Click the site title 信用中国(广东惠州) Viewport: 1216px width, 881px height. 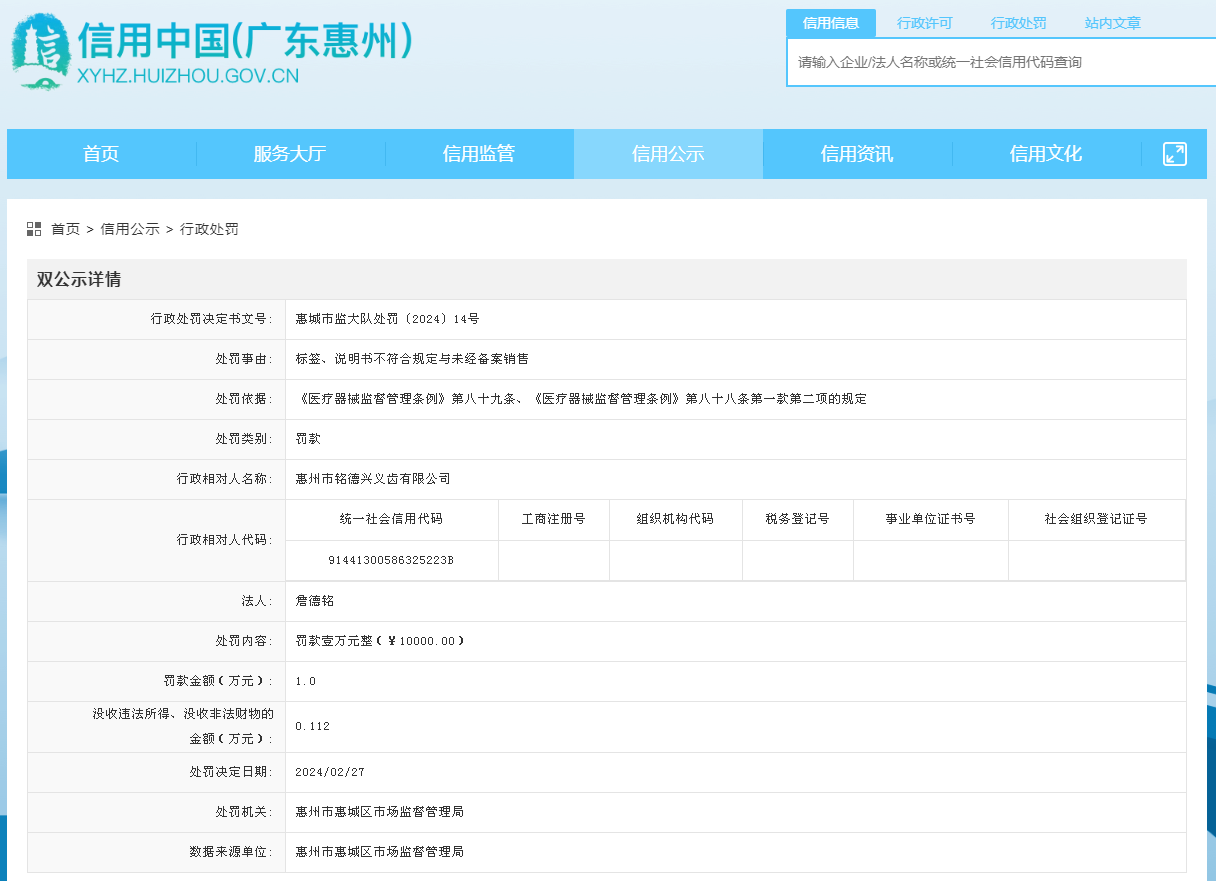point(246,41)
